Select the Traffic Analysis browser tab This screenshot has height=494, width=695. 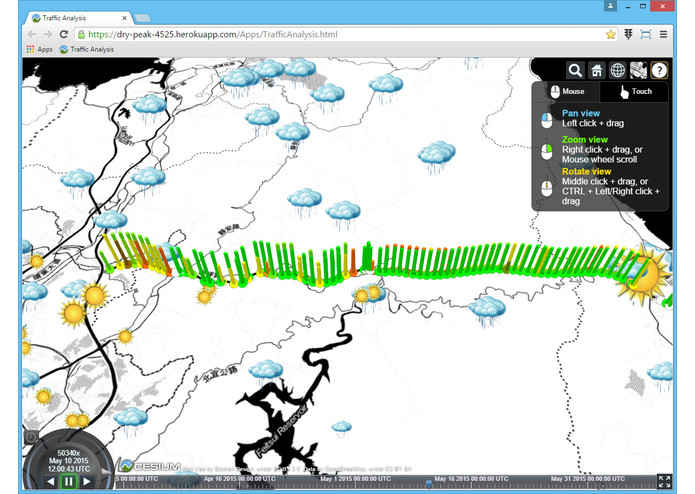tap(78, 18)
